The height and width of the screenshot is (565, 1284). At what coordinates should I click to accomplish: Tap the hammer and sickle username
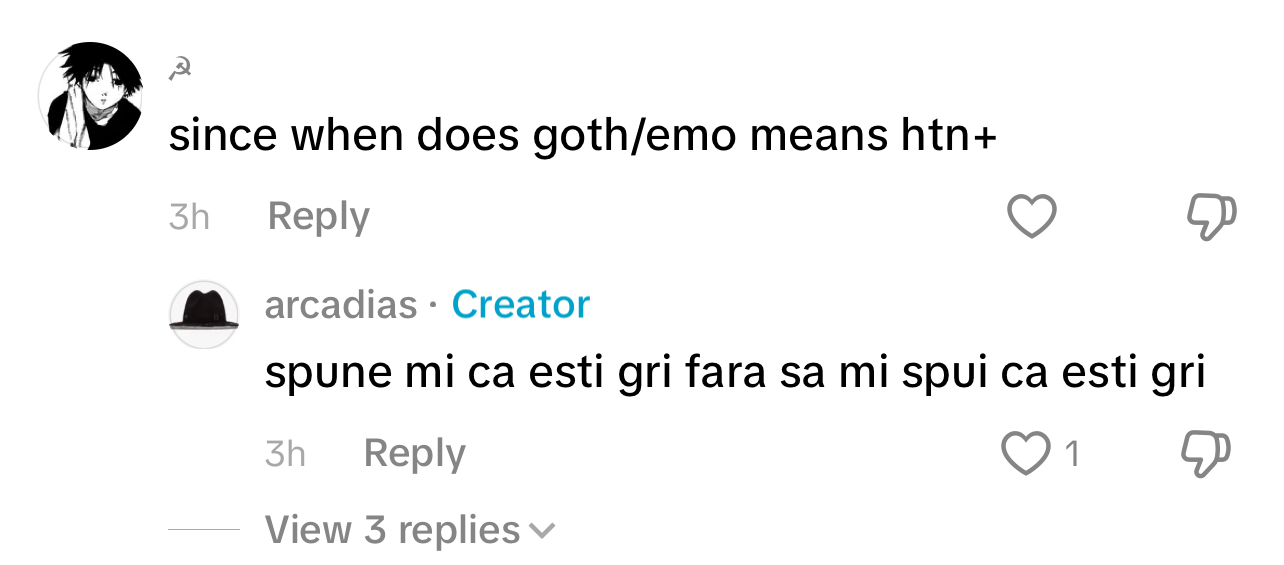tap(181, 69)
